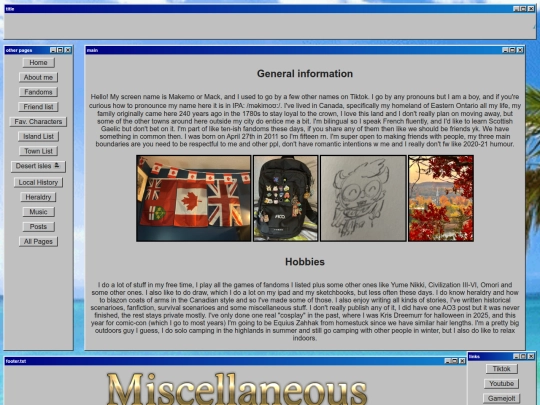
Task: Visit the Youtube link button
Action: tap(501, 384)
